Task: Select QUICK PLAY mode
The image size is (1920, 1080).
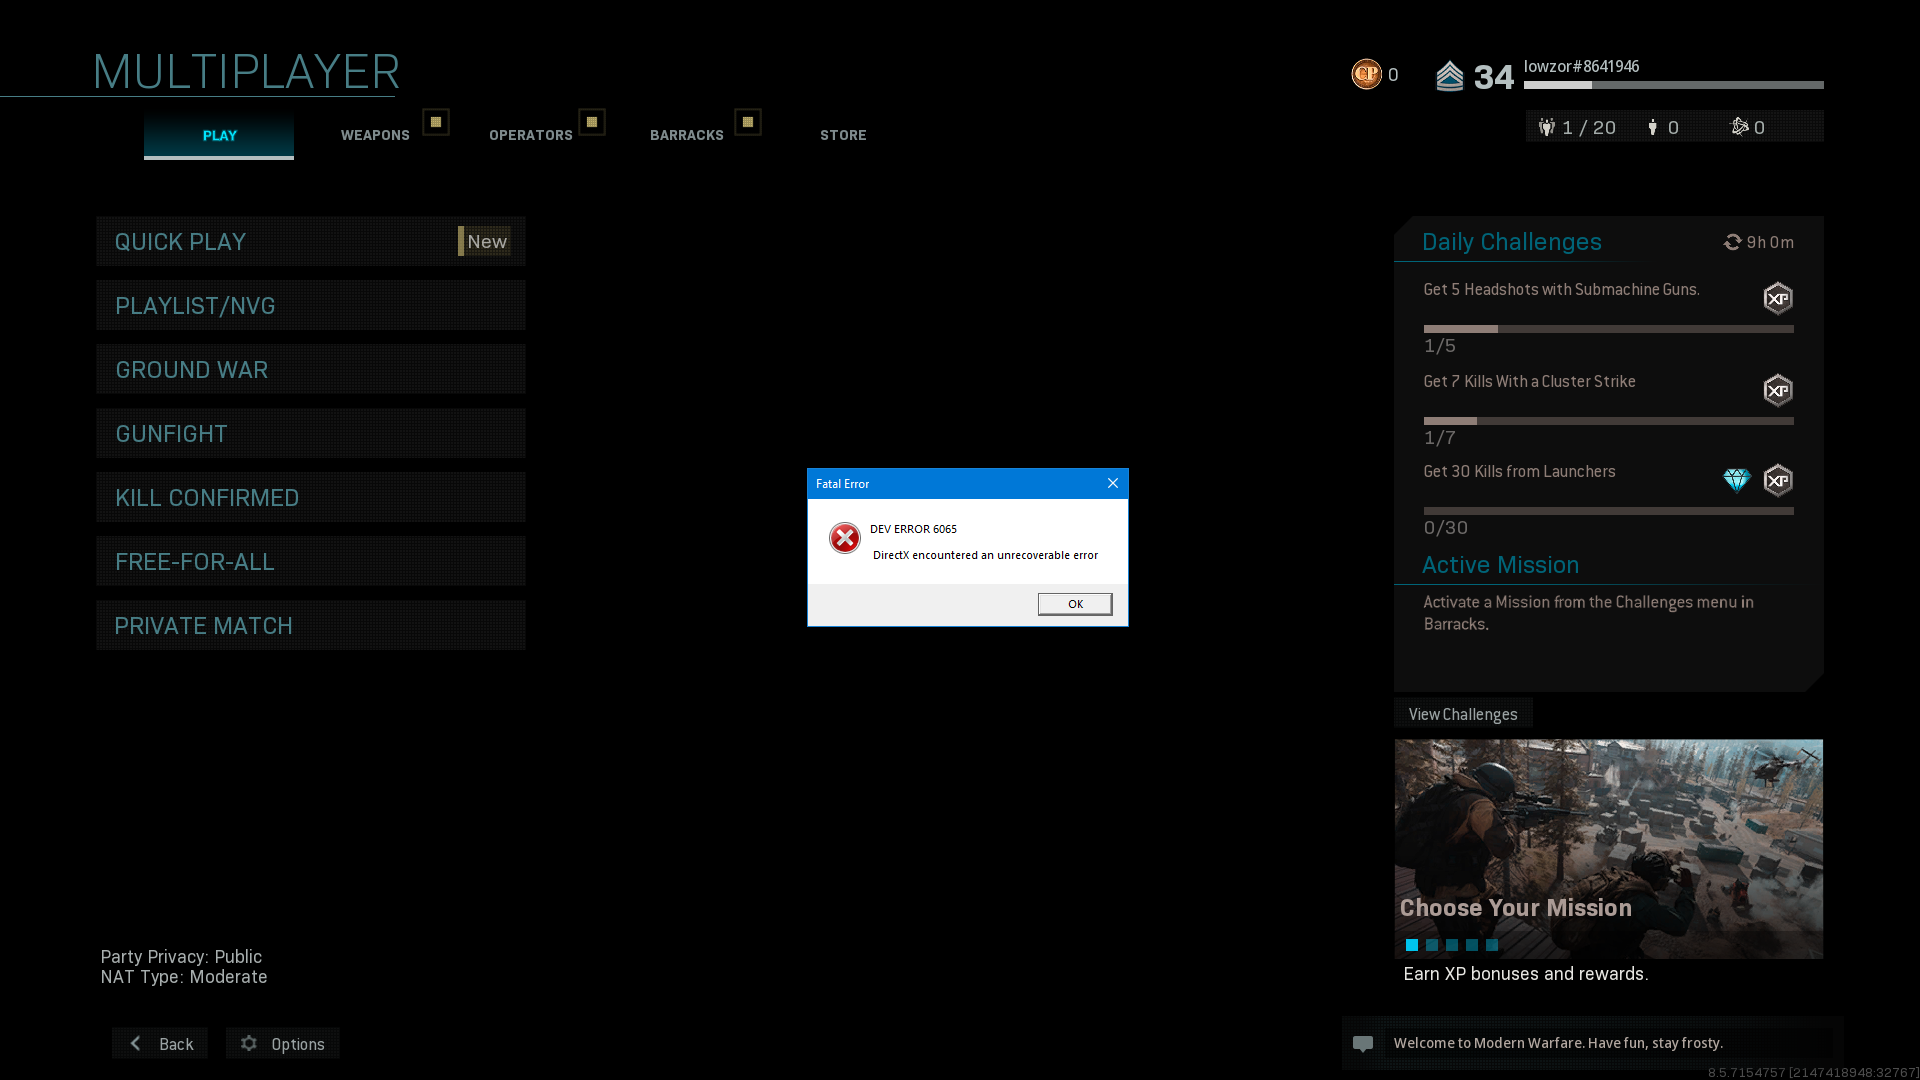Action: pyautogui.click(x=311, y=241)
